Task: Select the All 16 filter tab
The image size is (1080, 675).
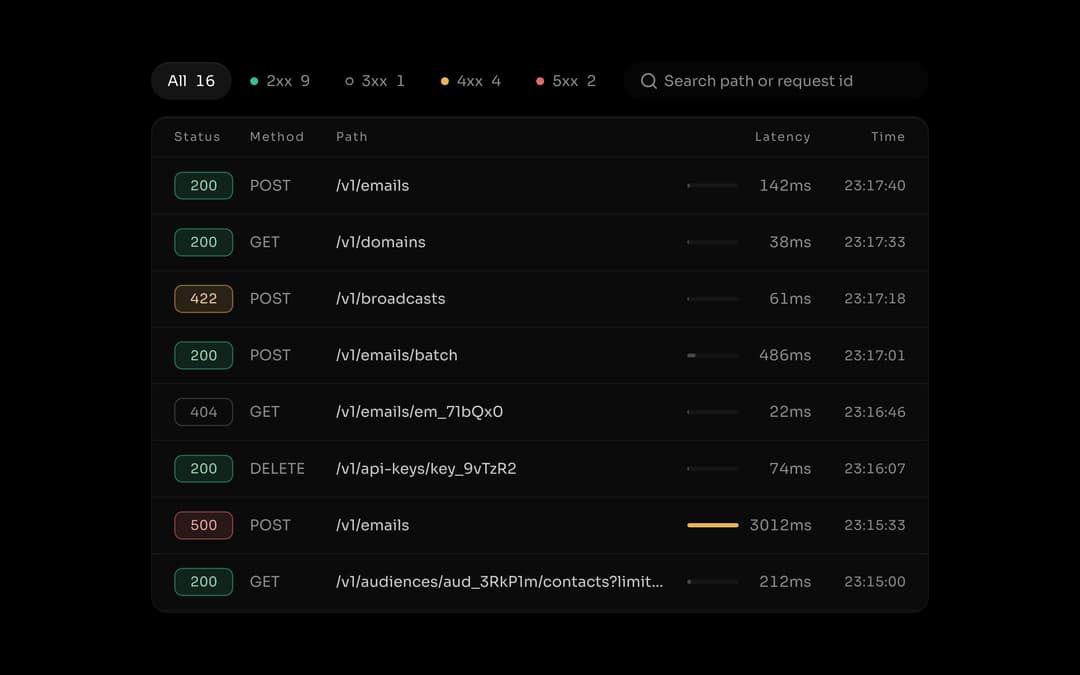Action: (x=191, y=81)
